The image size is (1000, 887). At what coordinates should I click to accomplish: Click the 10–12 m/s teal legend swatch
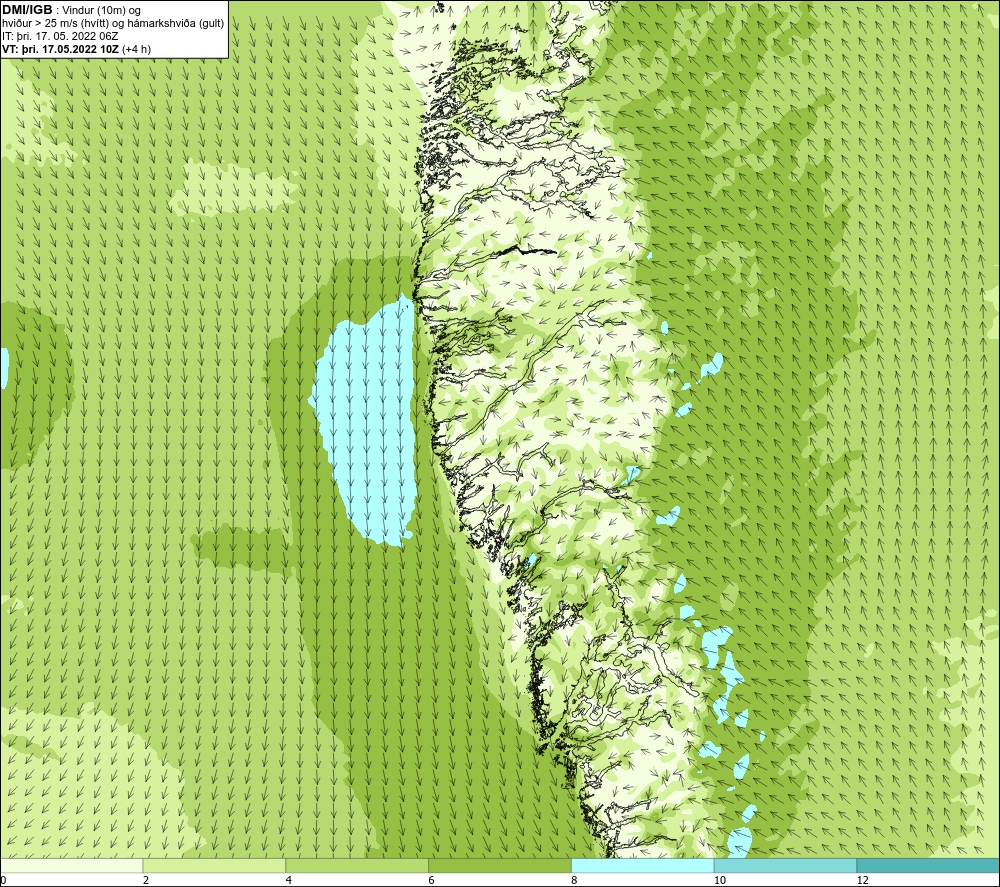(786, 865)
